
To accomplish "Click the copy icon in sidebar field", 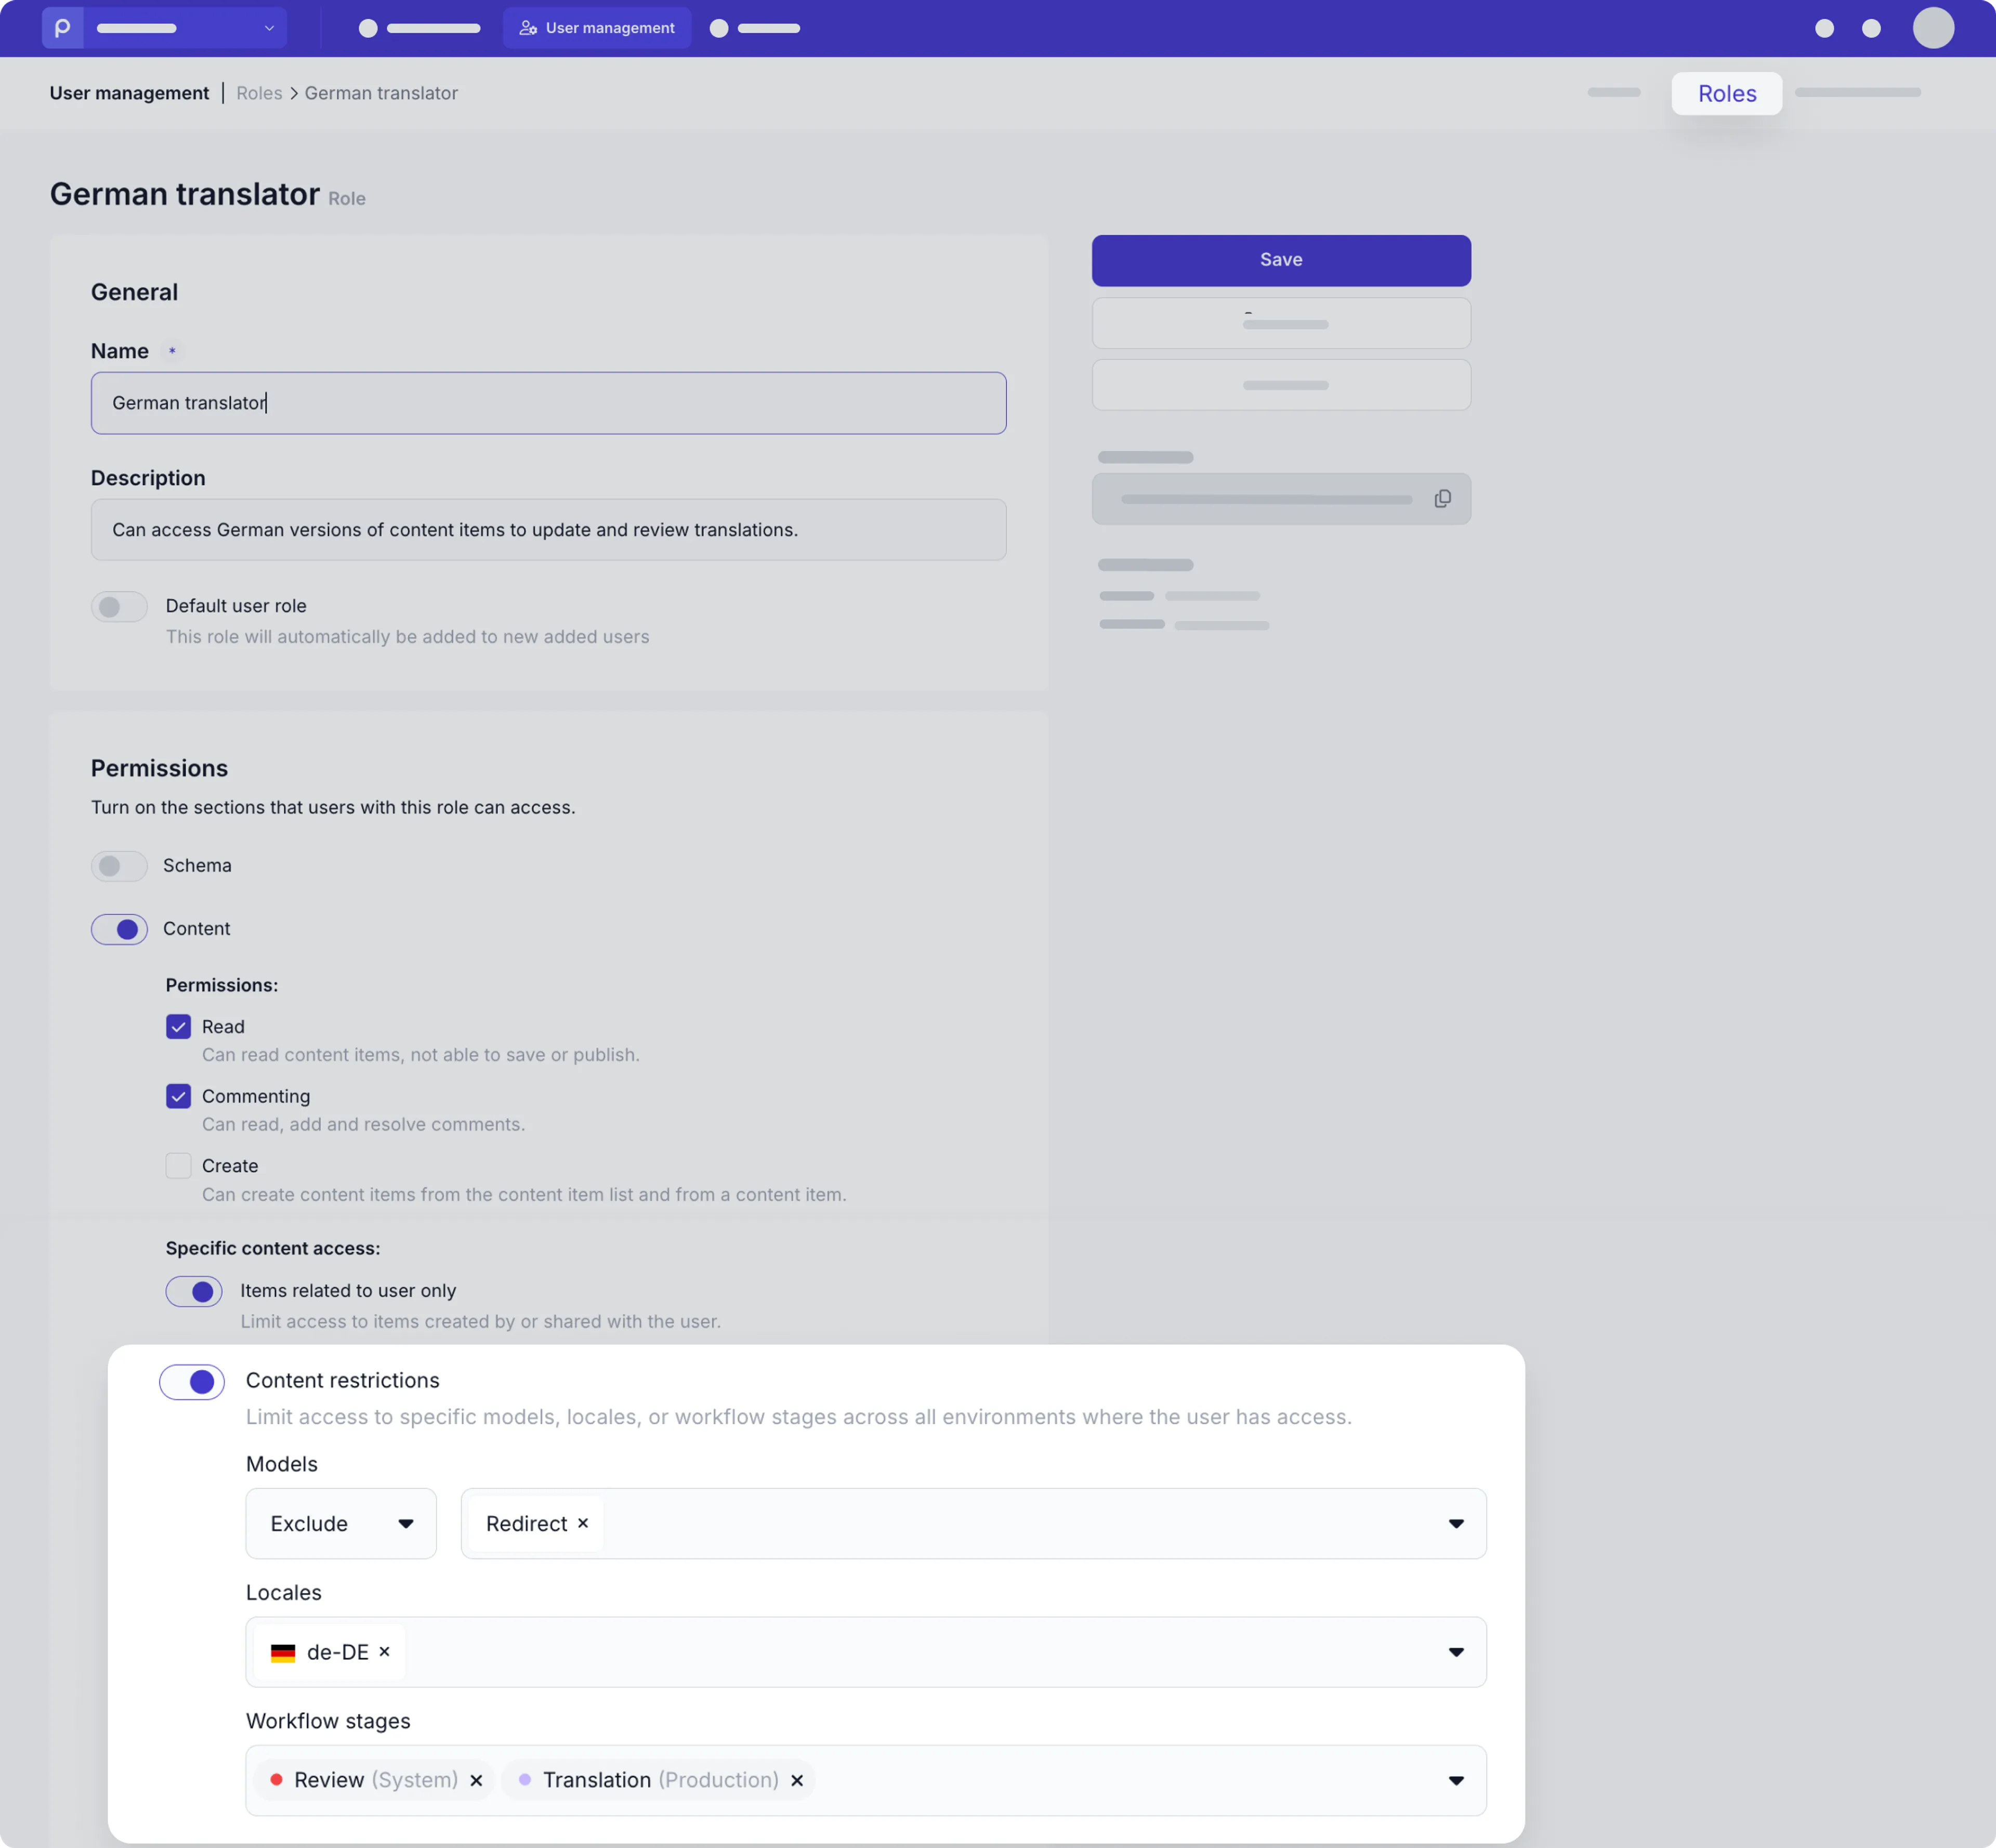I will [1442, 499].
